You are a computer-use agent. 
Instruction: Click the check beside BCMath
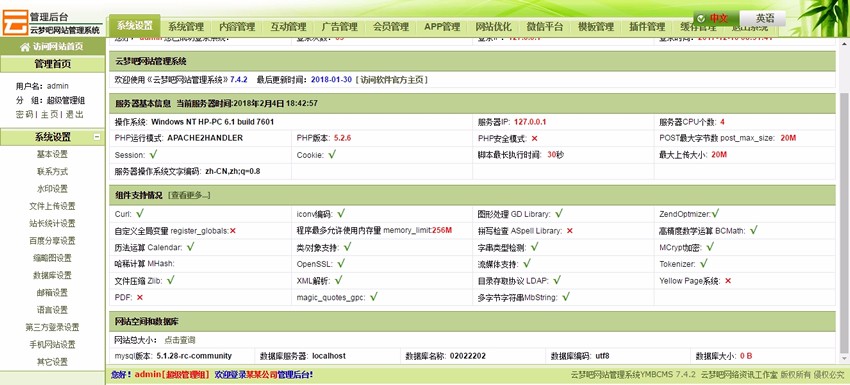pyautogui.click(x=754, y=230)
